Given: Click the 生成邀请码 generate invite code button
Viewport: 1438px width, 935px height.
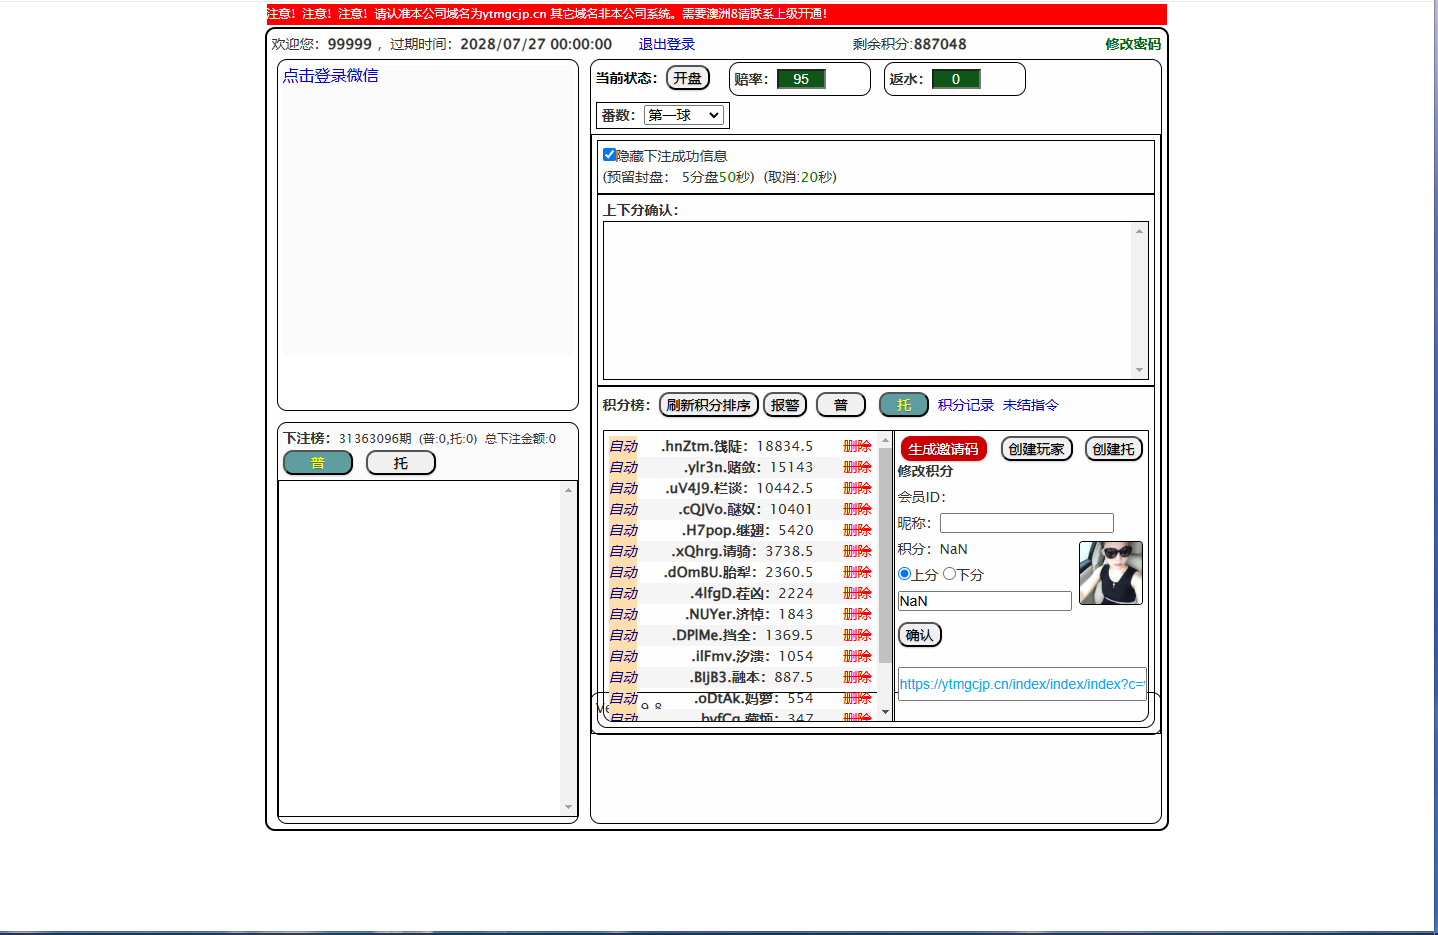Looking at the screenshot, I should click(x=943, y=449).
